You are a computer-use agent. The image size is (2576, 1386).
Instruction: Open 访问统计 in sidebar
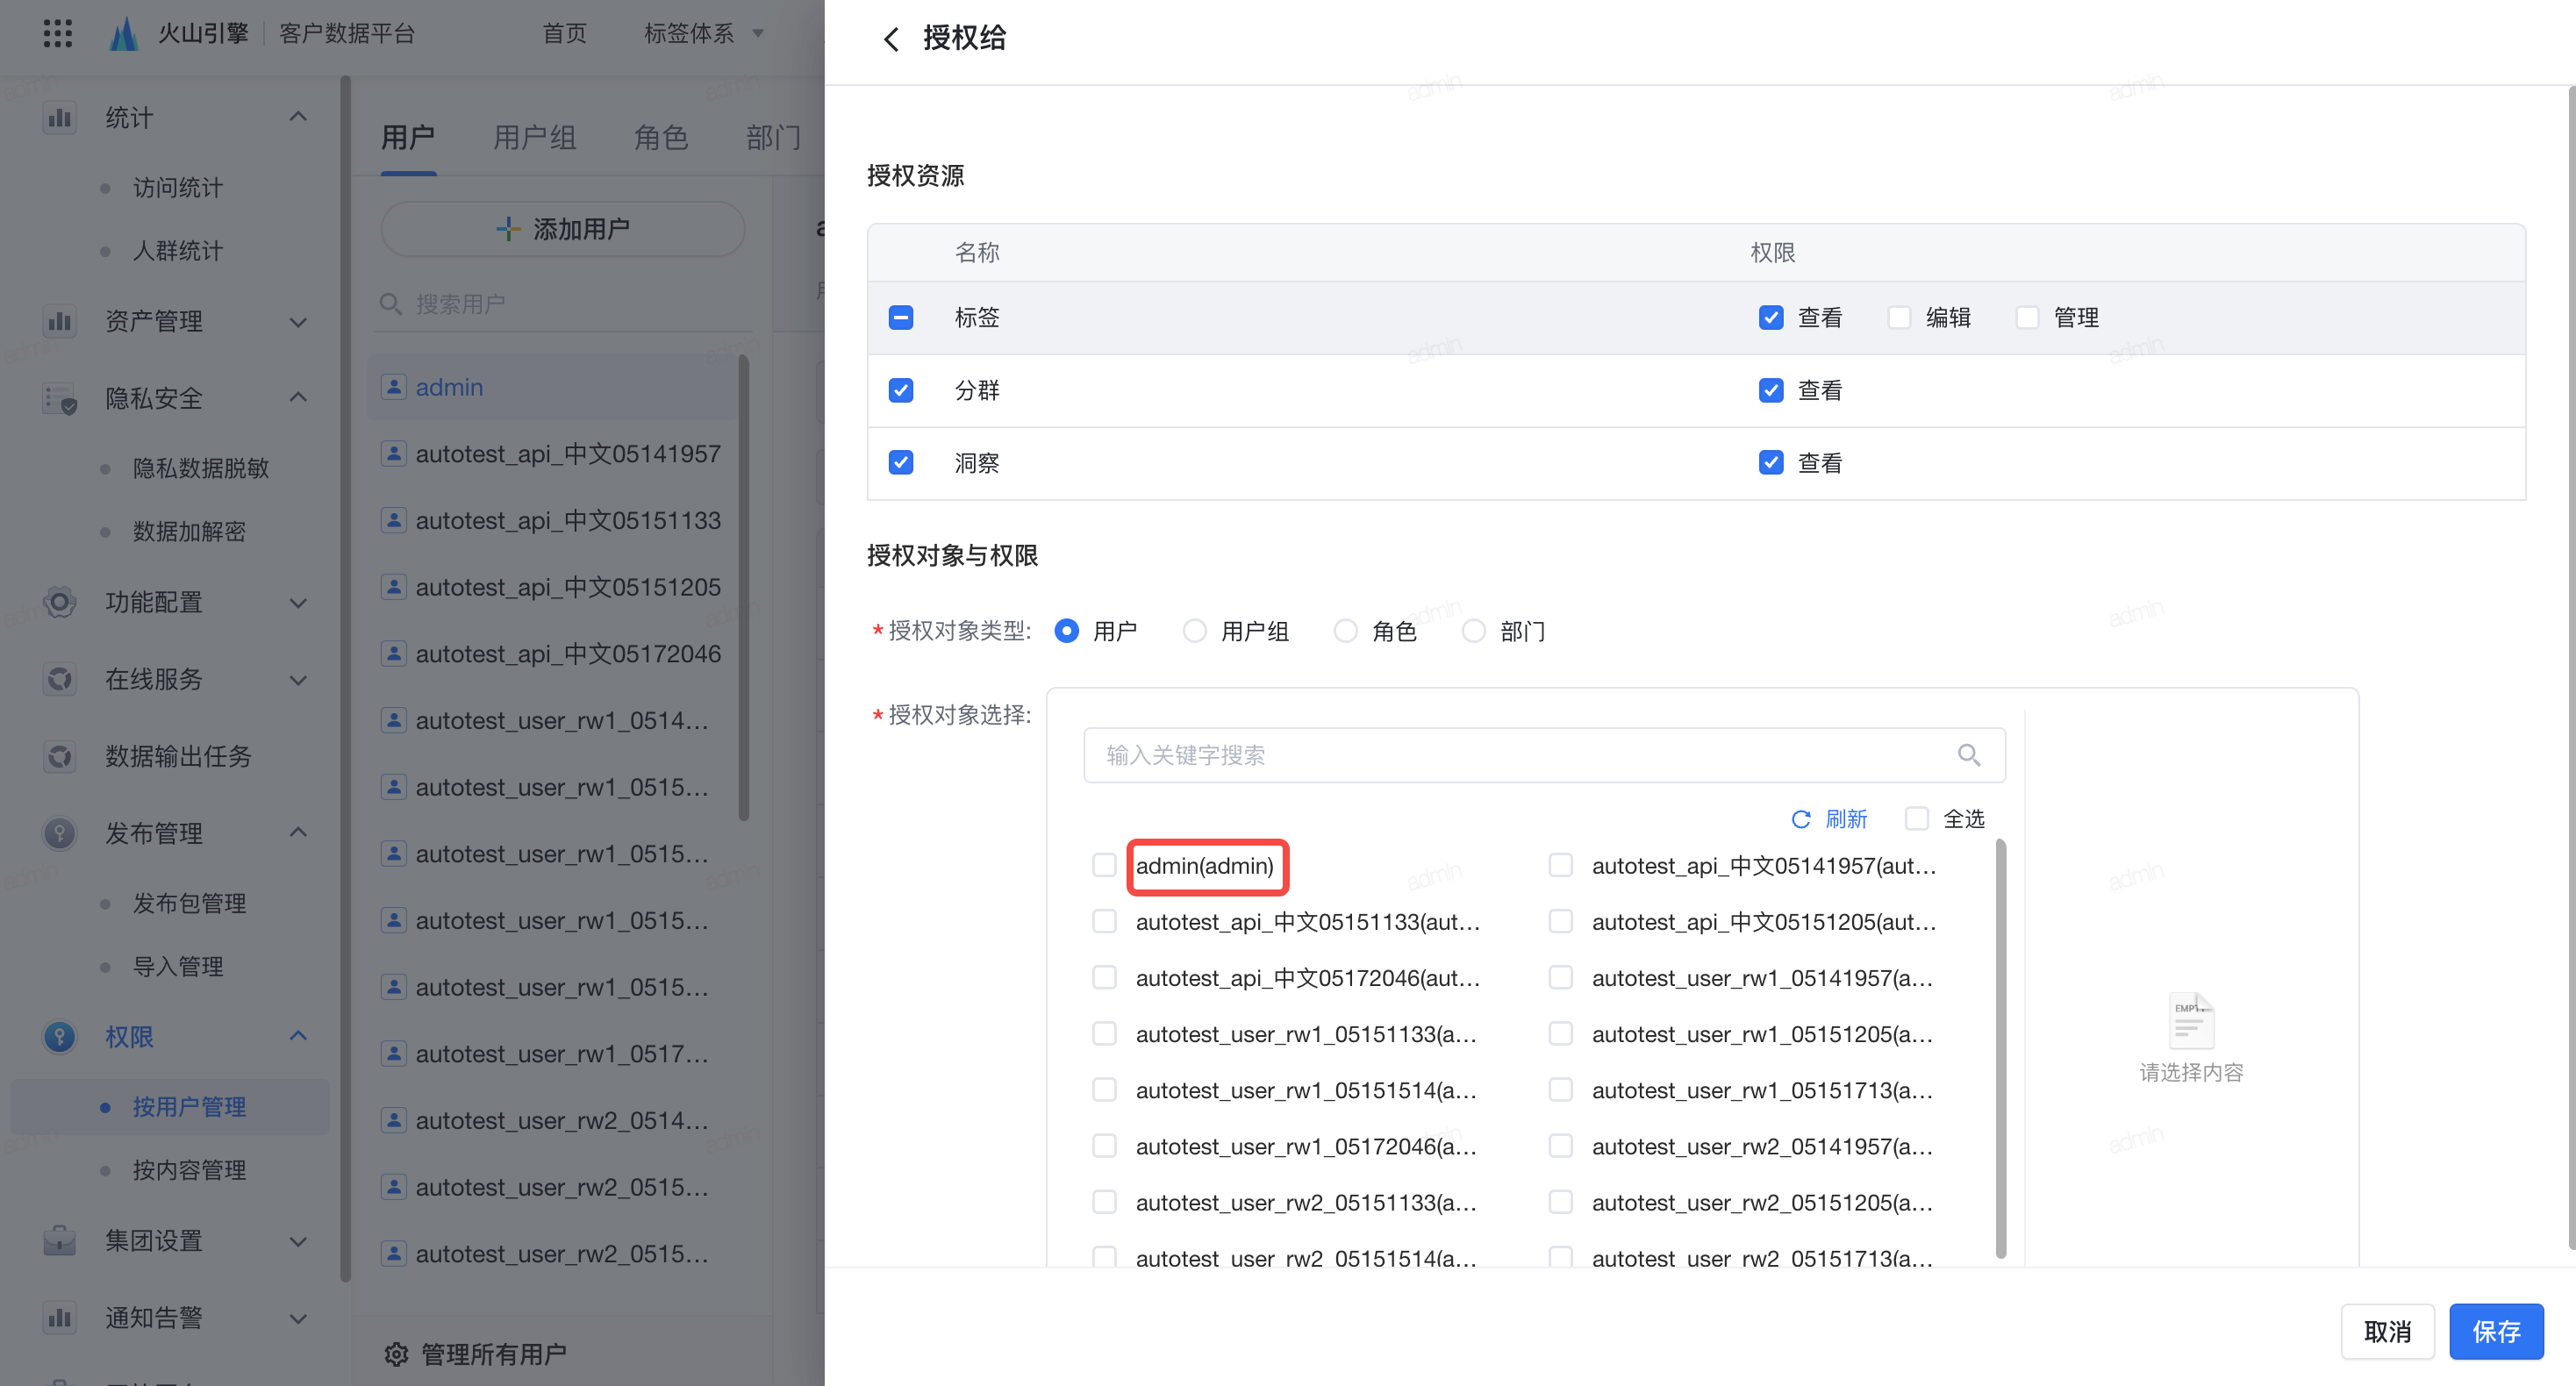tap(178, 187)
